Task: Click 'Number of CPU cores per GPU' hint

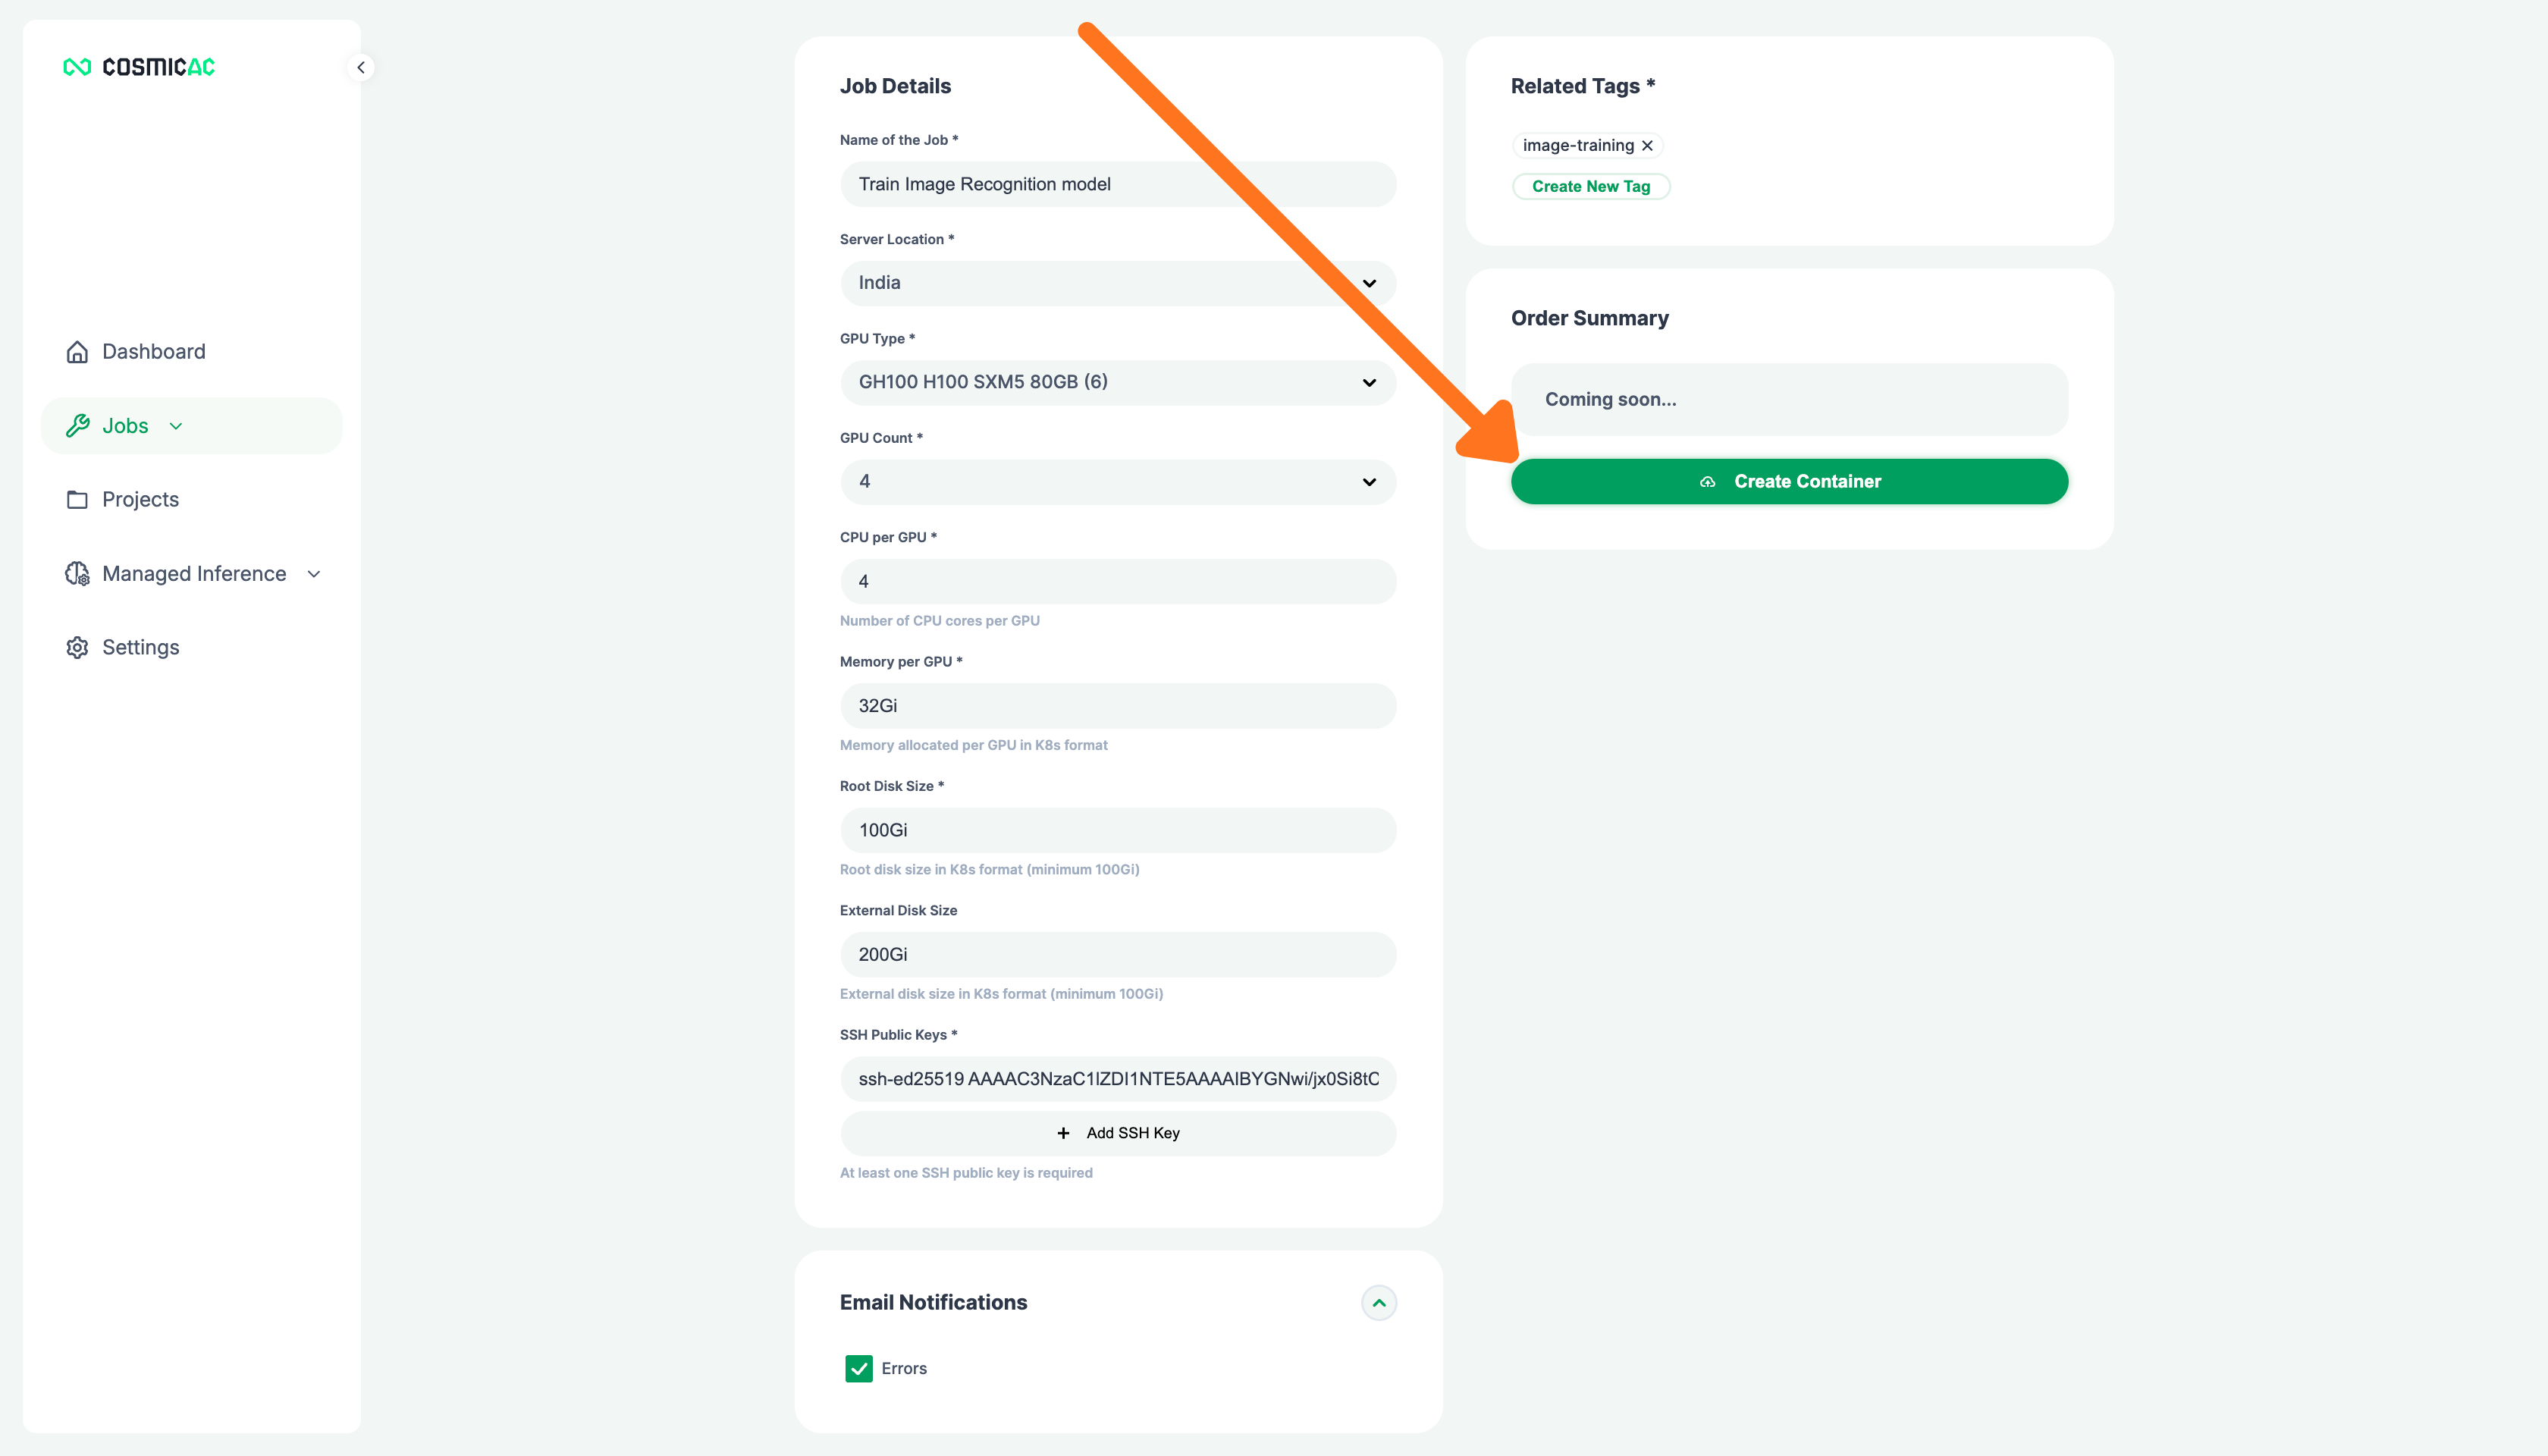Action: click(x=939, y=621)
